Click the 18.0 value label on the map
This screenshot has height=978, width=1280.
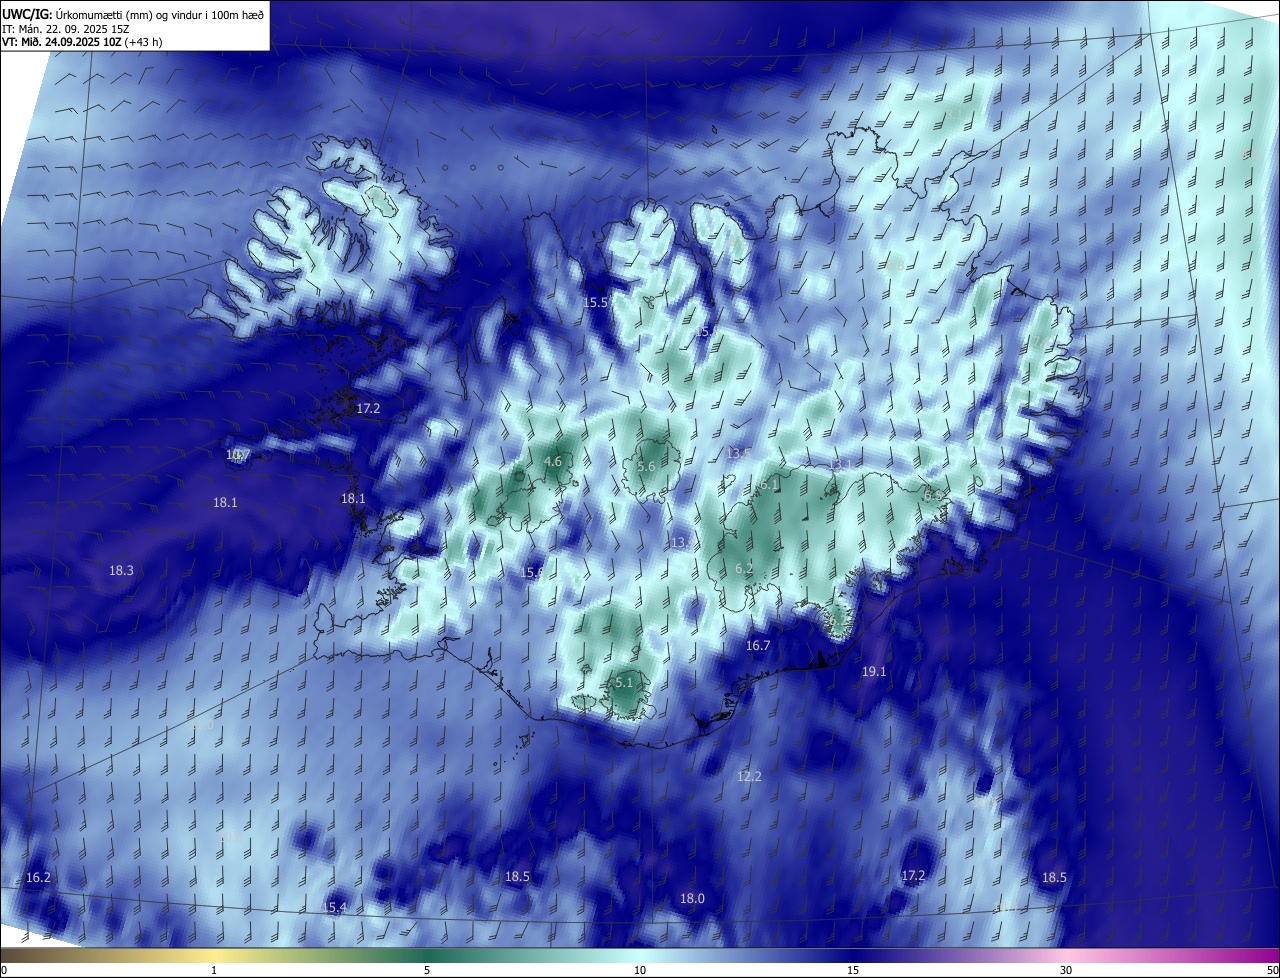(x=692, y=899)
